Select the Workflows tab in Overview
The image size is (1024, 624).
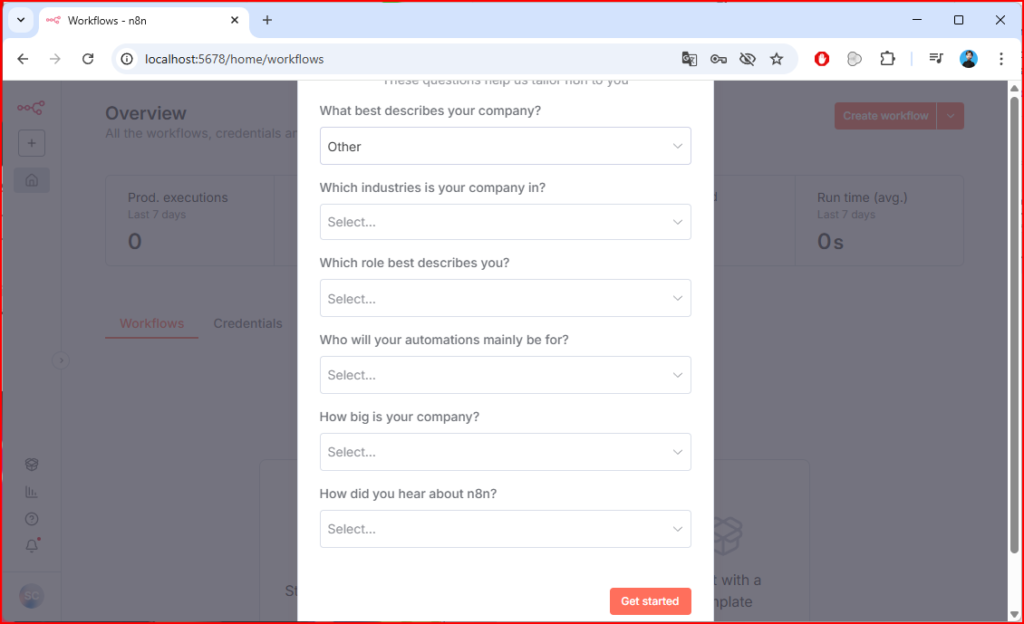pyautogui.click(x=152, y=323)
